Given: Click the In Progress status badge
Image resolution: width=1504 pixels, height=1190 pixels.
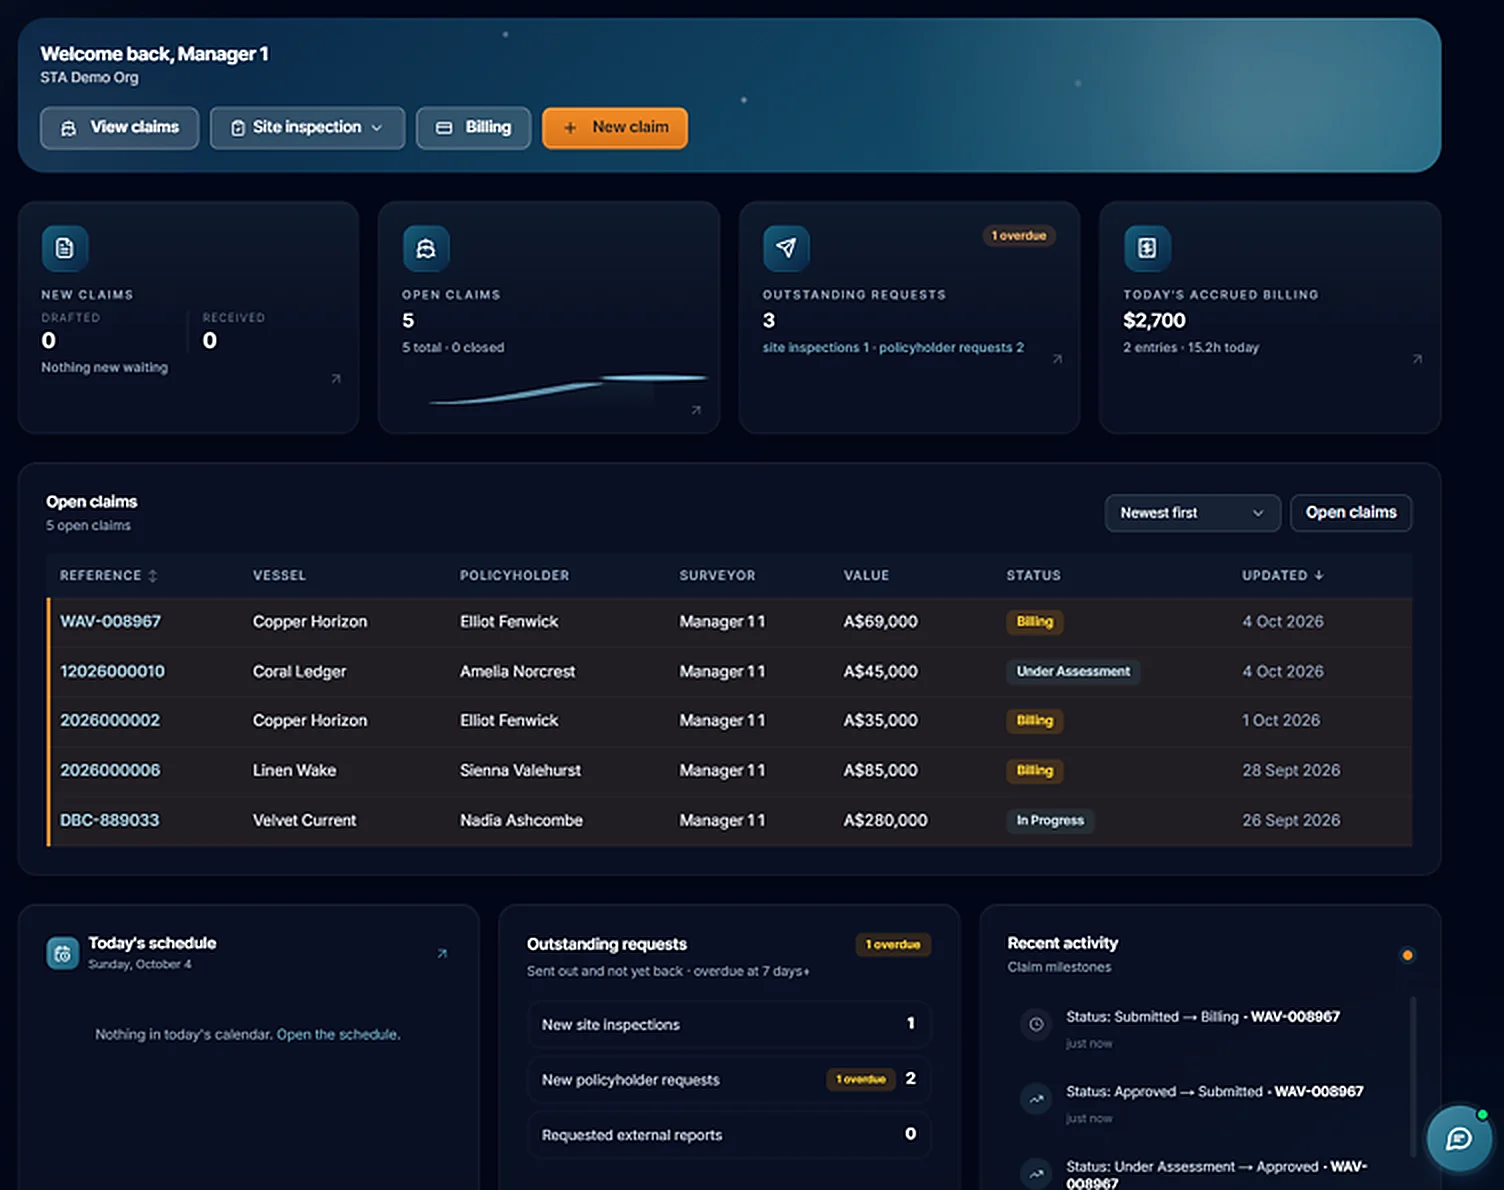Looking at the screenshot, I should tap(1050, 821).
